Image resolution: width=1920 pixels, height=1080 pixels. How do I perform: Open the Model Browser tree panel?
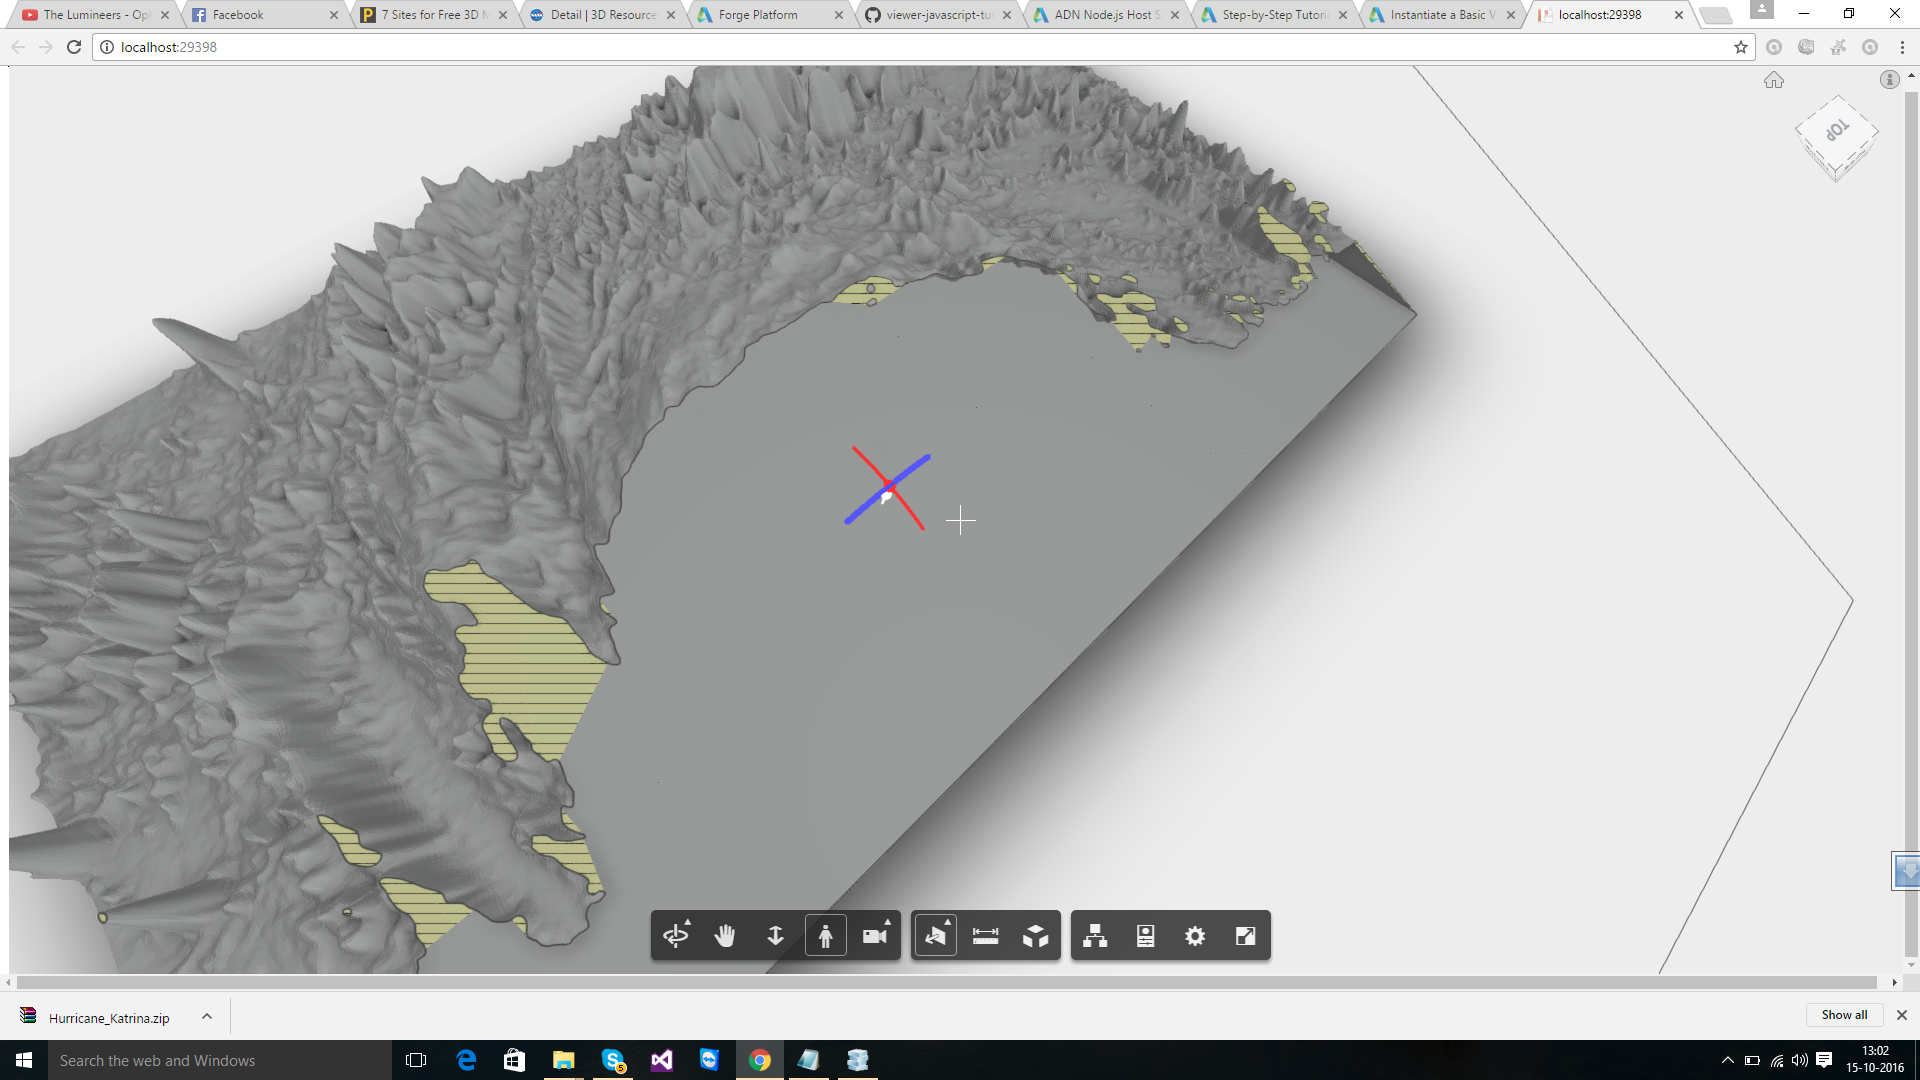coord(1095,936)
